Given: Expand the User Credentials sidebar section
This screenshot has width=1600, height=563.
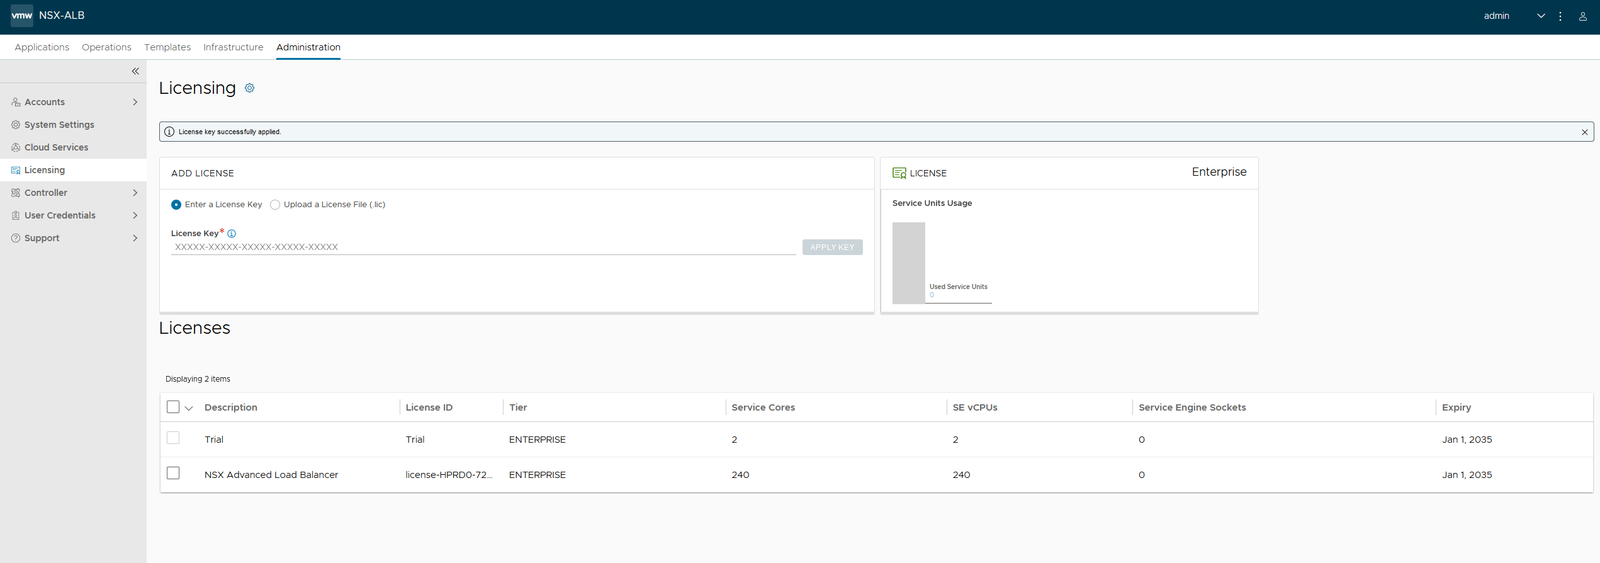Looking at the screenshot, I should click(135, 215).
